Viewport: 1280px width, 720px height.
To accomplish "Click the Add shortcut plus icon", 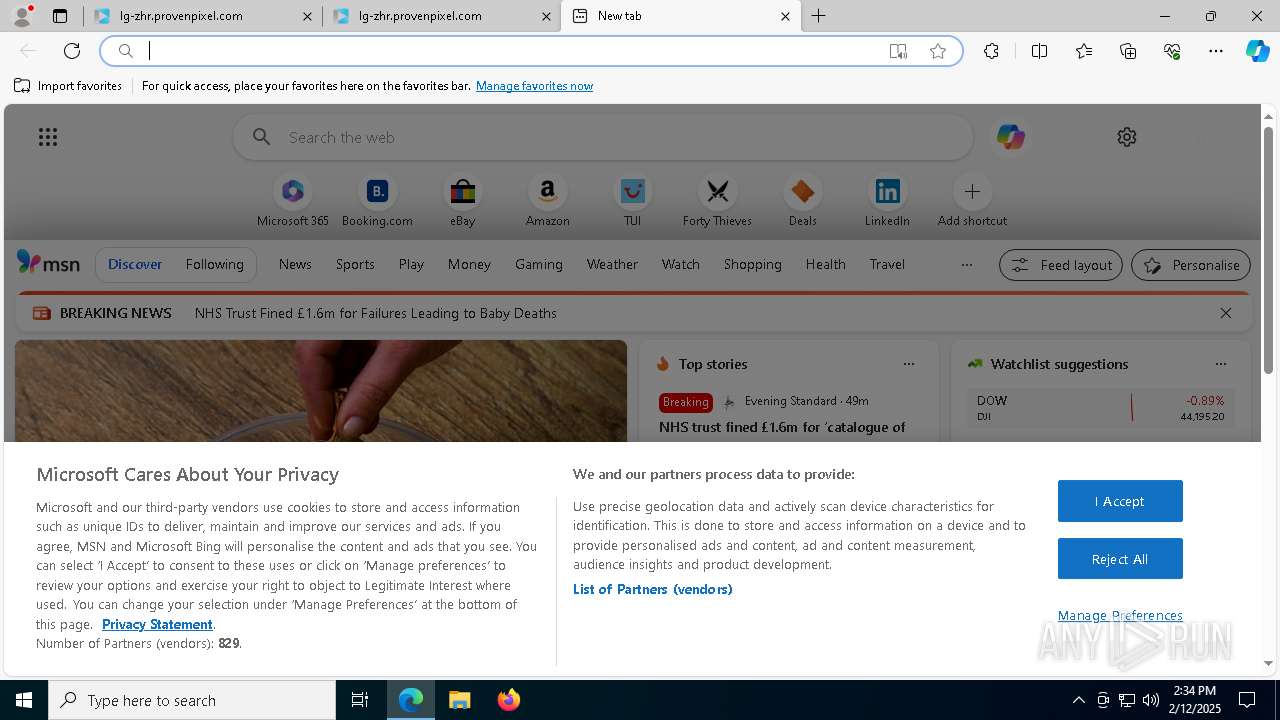I will pos(972,191).
